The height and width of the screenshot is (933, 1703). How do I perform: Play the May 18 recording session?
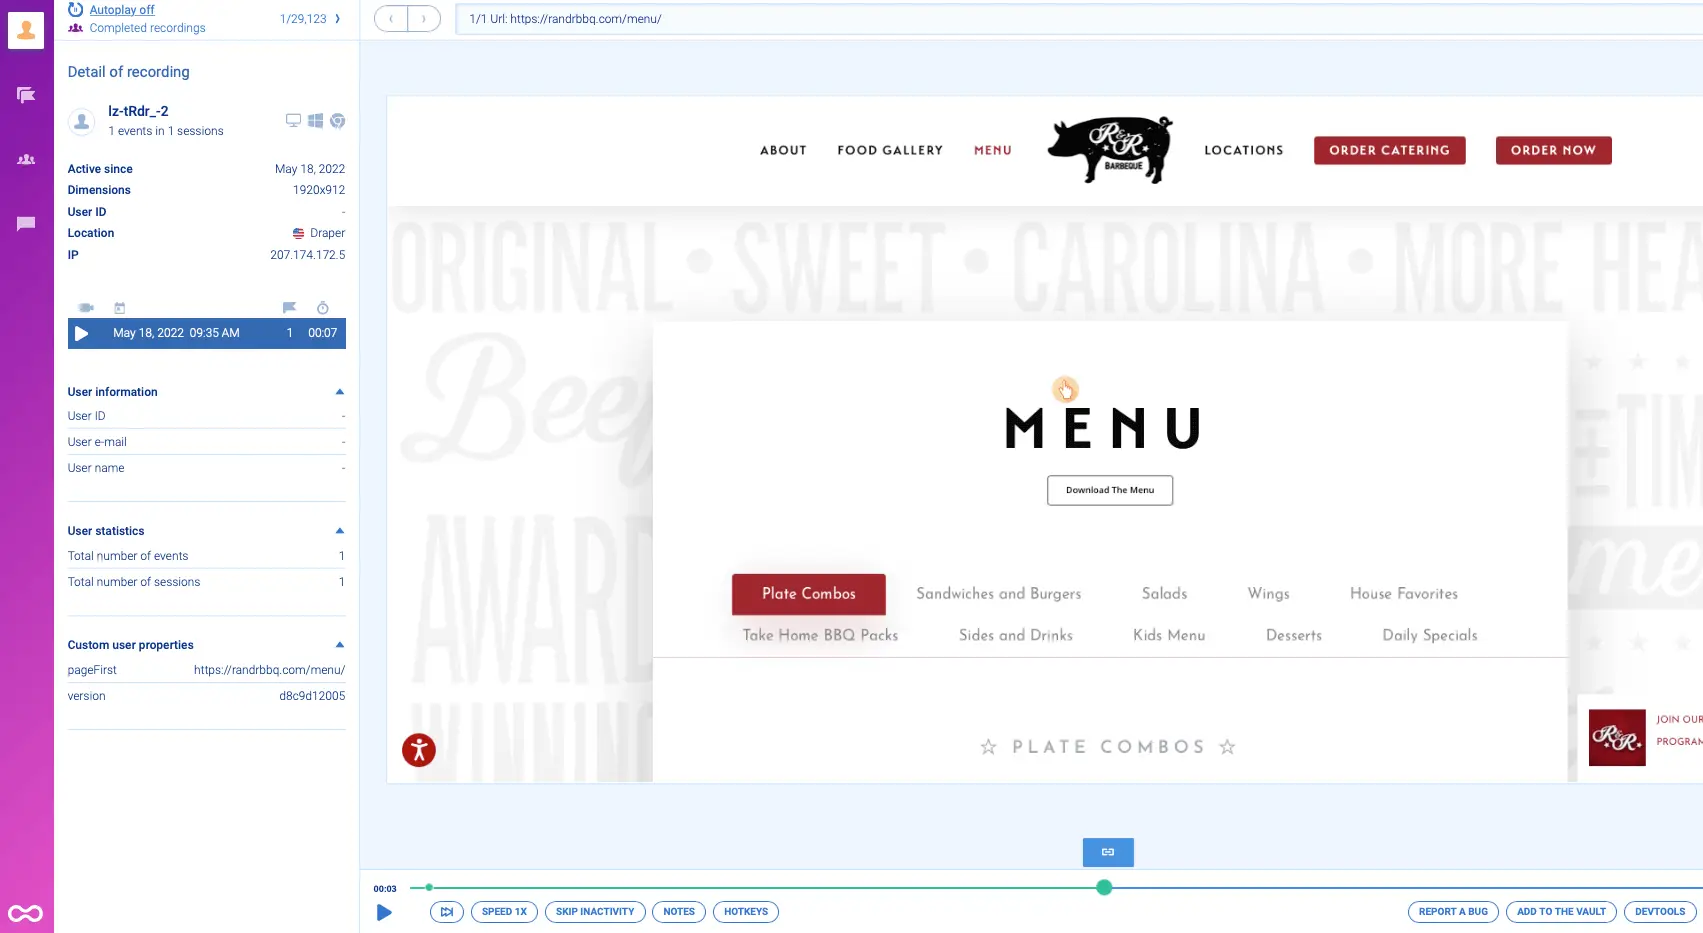[82, 333]
